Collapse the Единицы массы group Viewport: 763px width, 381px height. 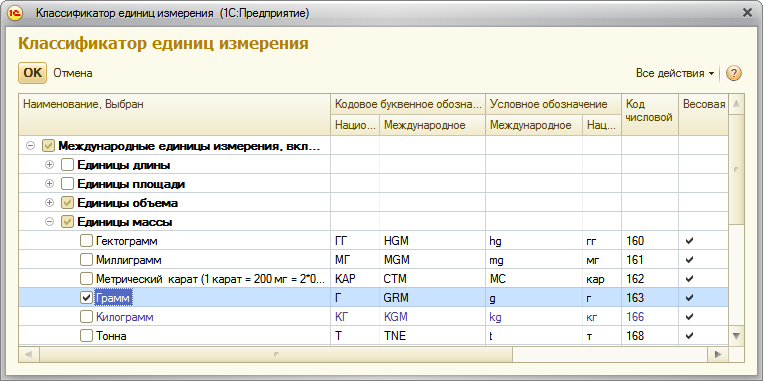(x=49, y=222)
